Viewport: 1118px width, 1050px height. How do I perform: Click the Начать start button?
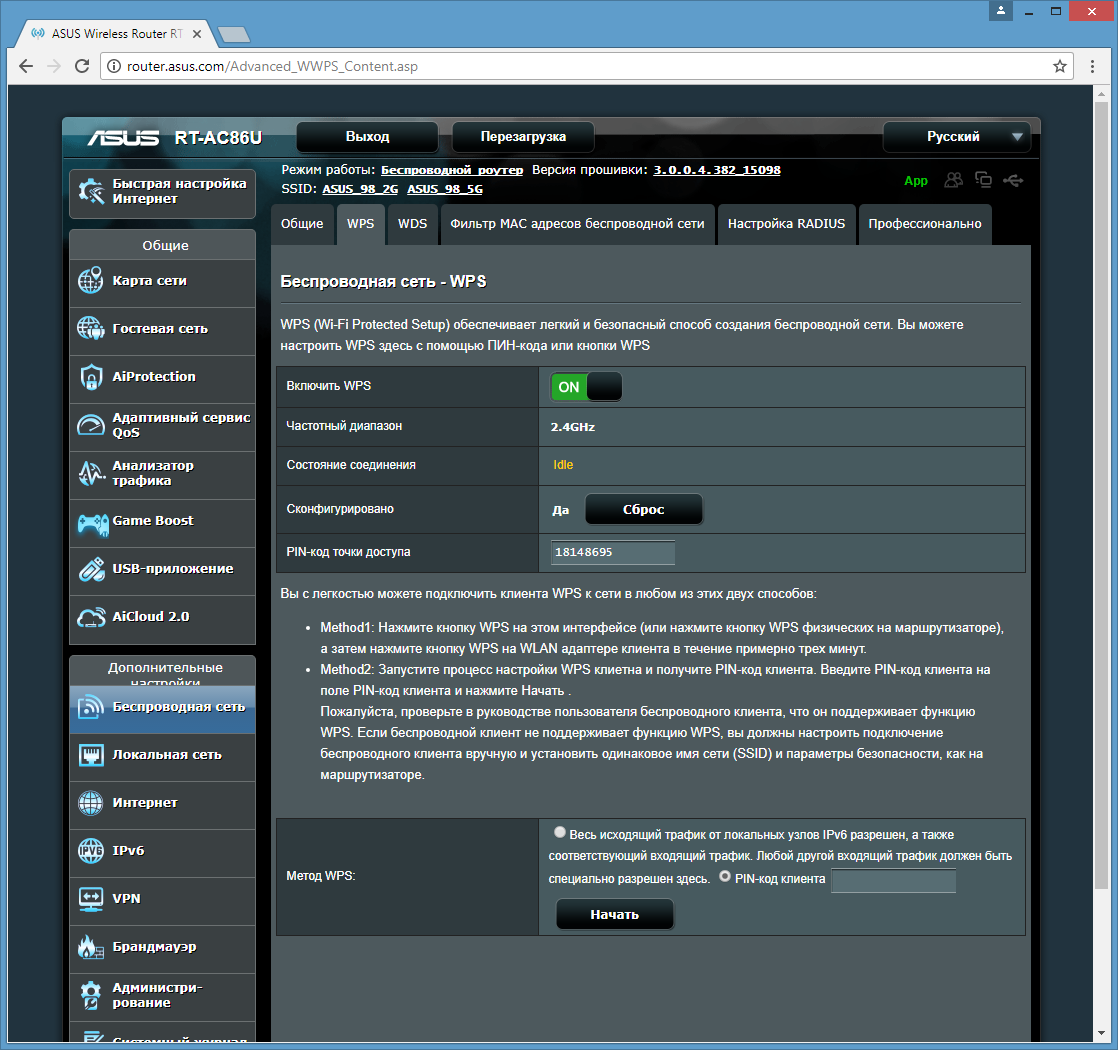tap(615, 915)
